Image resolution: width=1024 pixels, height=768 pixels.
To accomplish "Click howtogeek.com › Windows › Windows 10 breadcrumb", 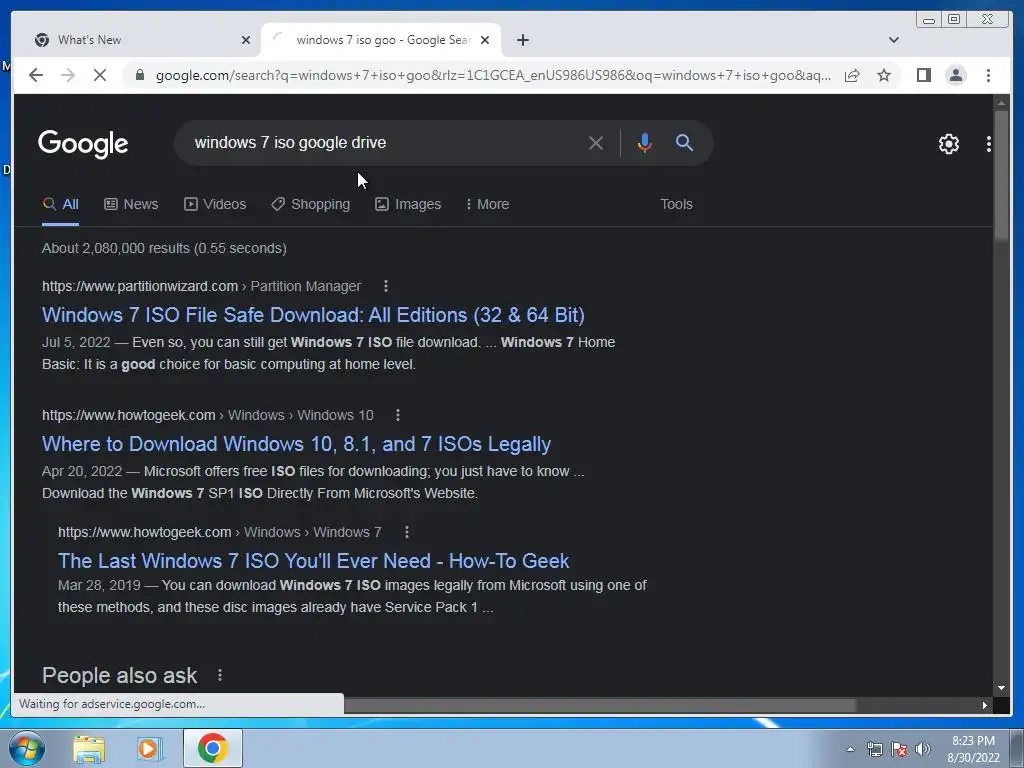I will click(x=208, y=415).
